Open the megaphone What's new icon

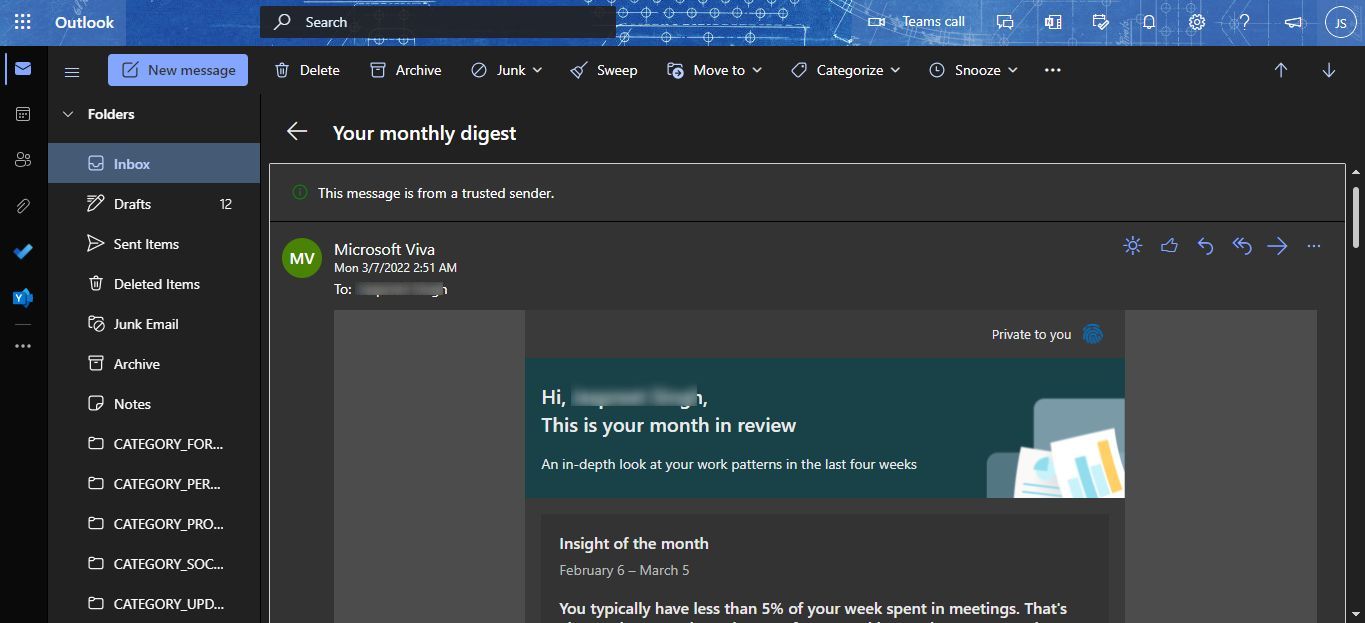pyautogui.click(x=1293, y=22)
